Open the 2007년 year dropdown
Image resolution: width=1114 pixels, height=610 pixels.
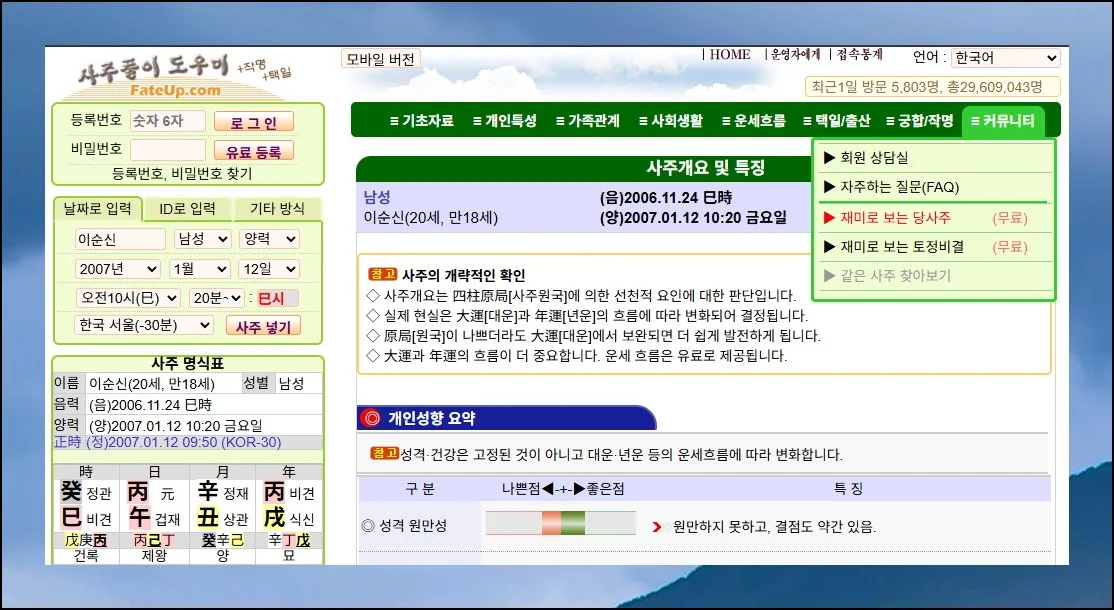[x=117, y=269]
